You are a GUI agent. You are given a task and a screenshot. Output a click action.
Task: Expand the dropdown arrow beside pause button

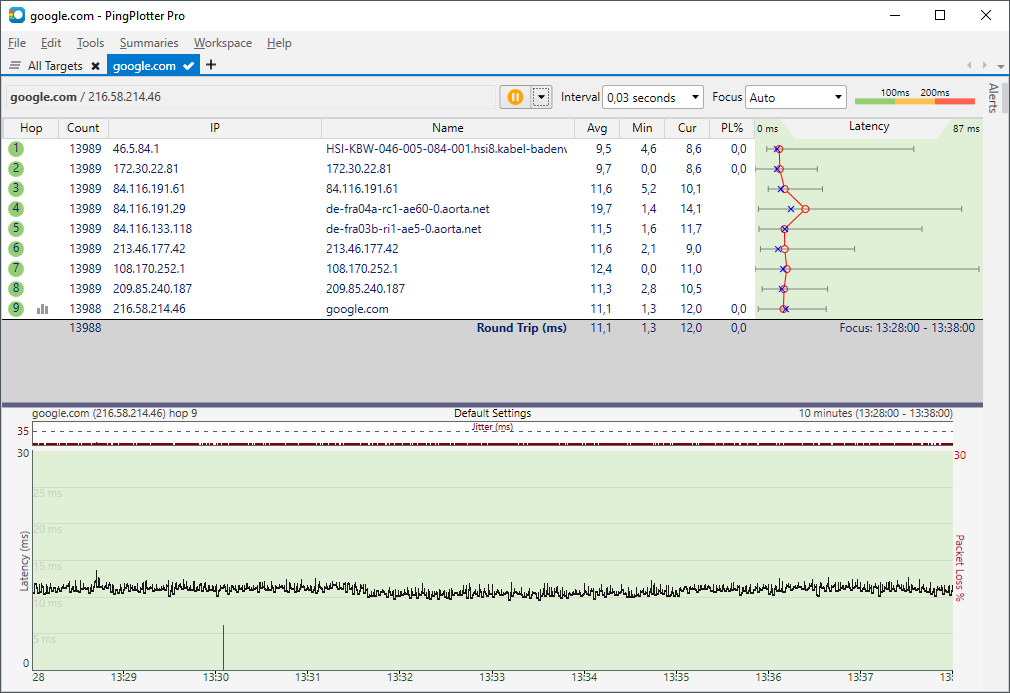pyautogui.click(x=541, y=97)
